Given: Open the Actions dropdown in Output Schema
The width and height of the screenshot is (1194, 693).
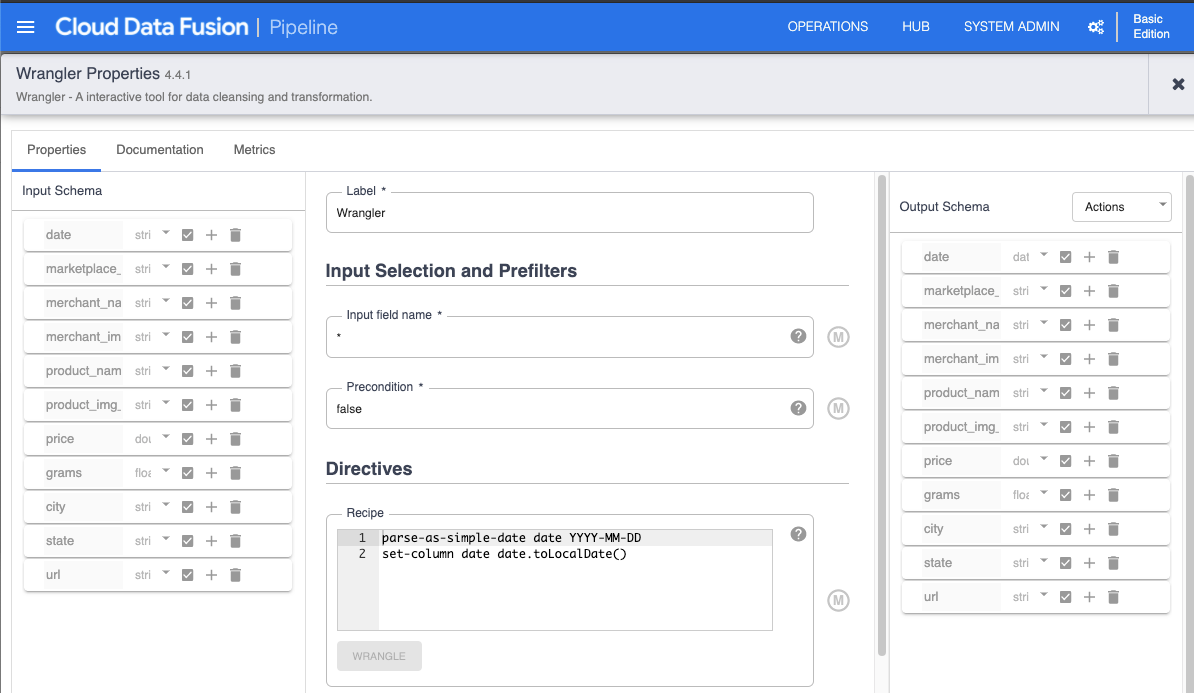Looking at the screenshot, I should (x=1121, y=206).
